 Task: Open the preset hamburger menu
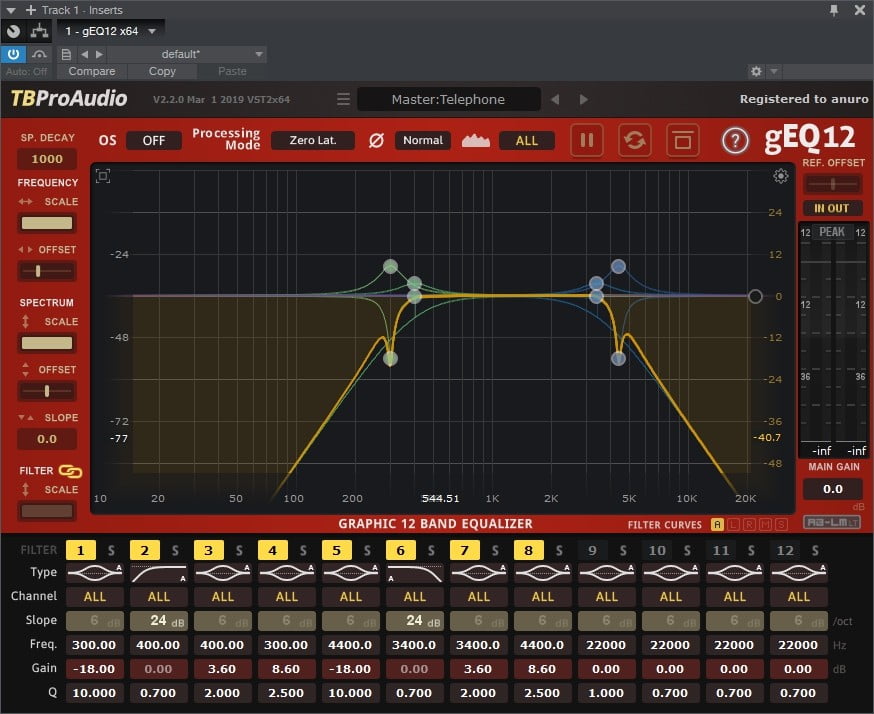(343, 99)
